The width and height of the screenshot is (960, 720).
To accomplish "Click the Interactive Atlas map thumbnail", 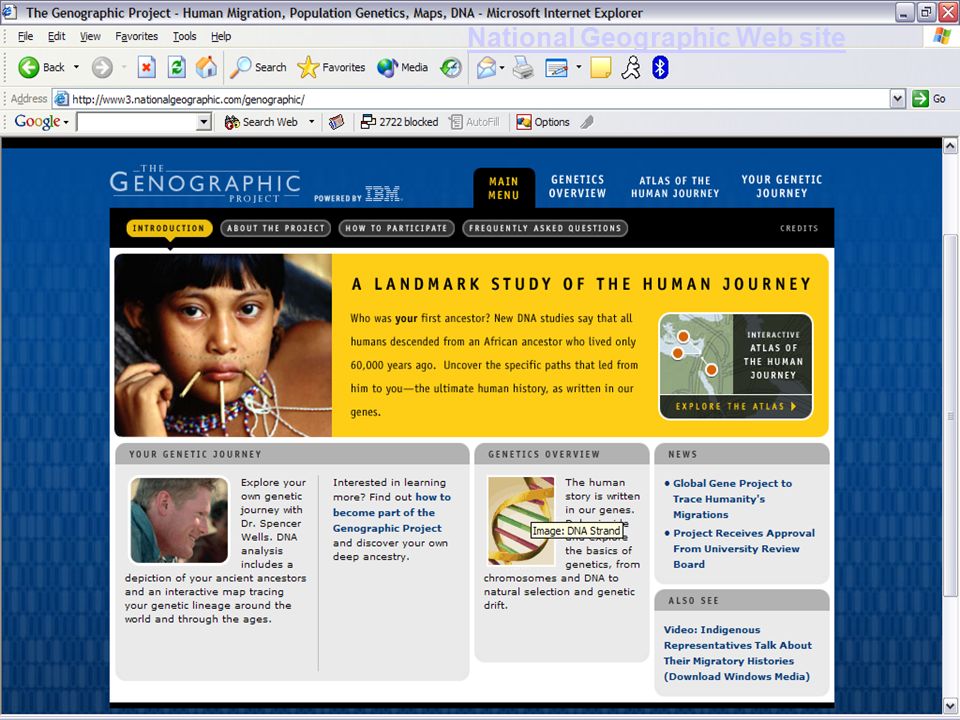I will click(696, 354).
